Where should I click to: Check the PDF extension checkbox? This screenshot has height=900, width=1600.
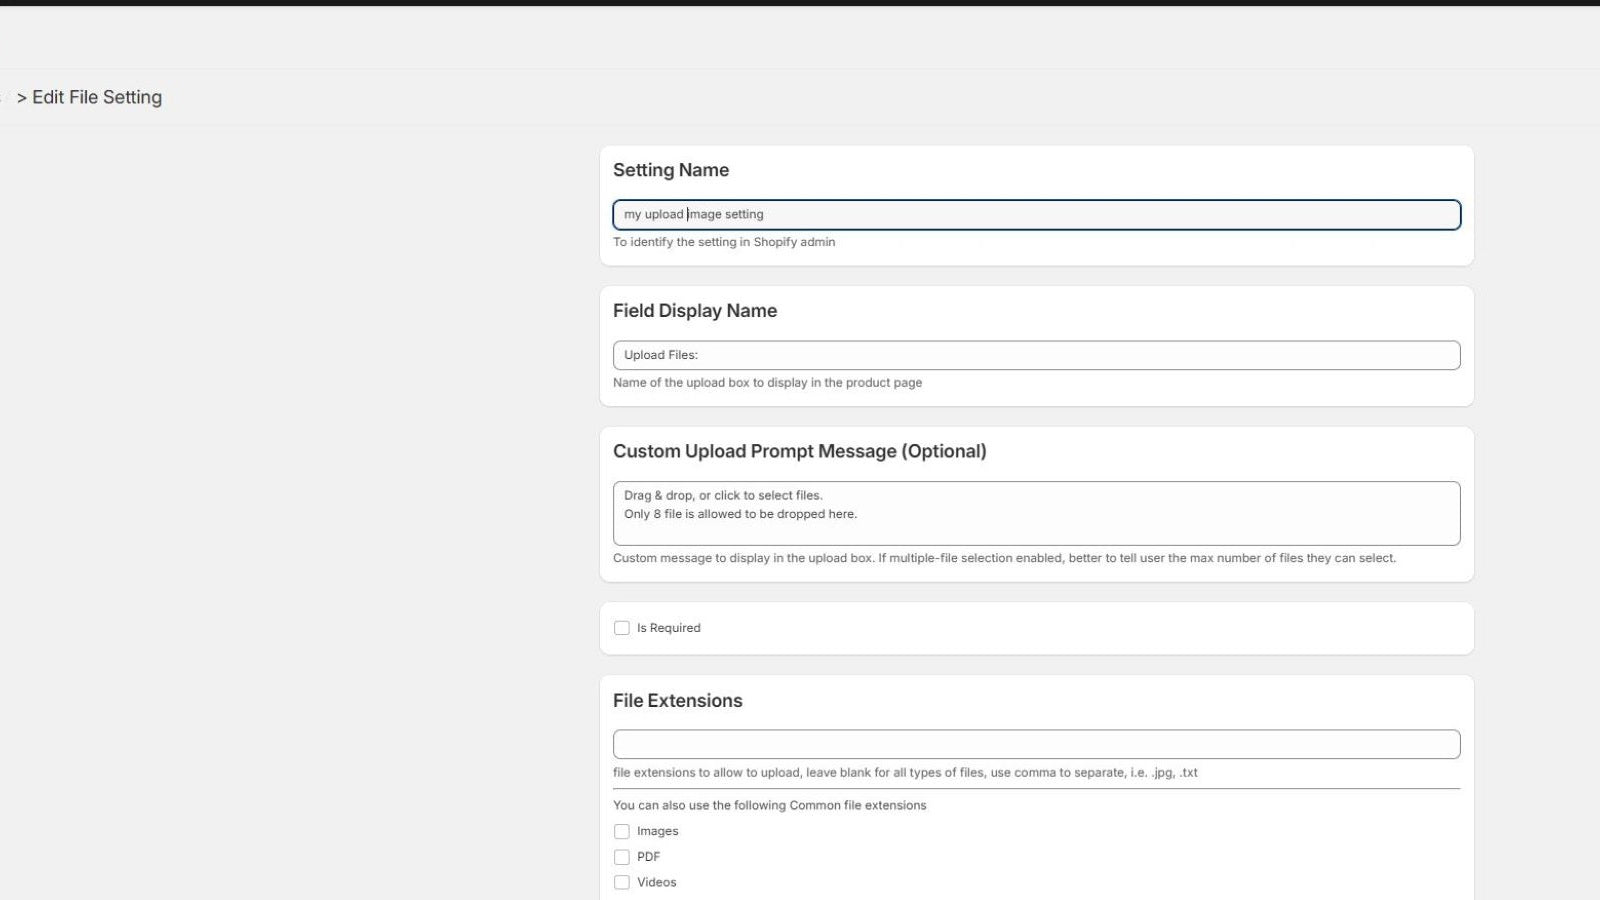622,857
